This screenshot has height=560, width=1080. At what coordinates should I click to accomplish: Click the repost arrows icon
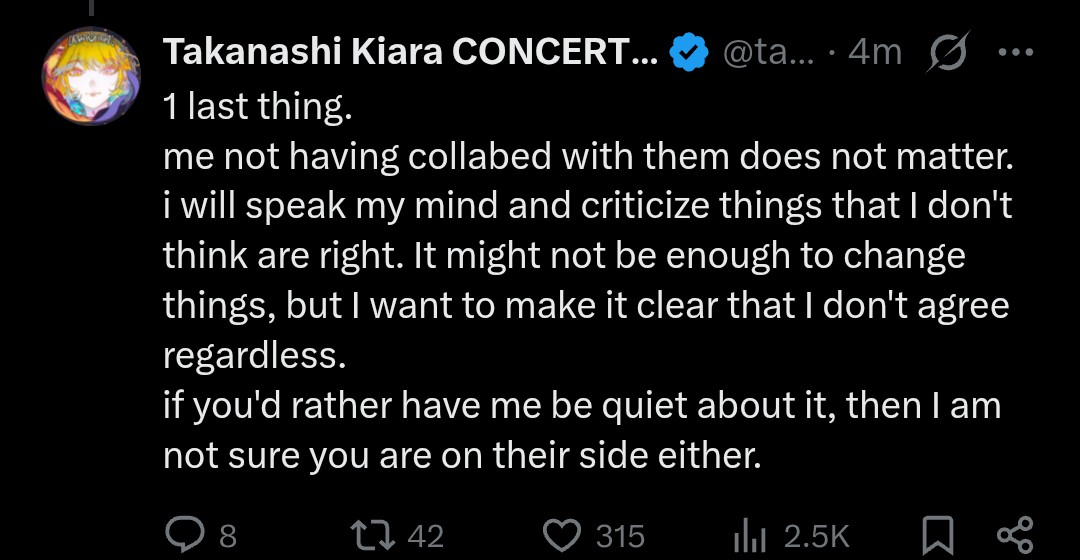(373, 535)
